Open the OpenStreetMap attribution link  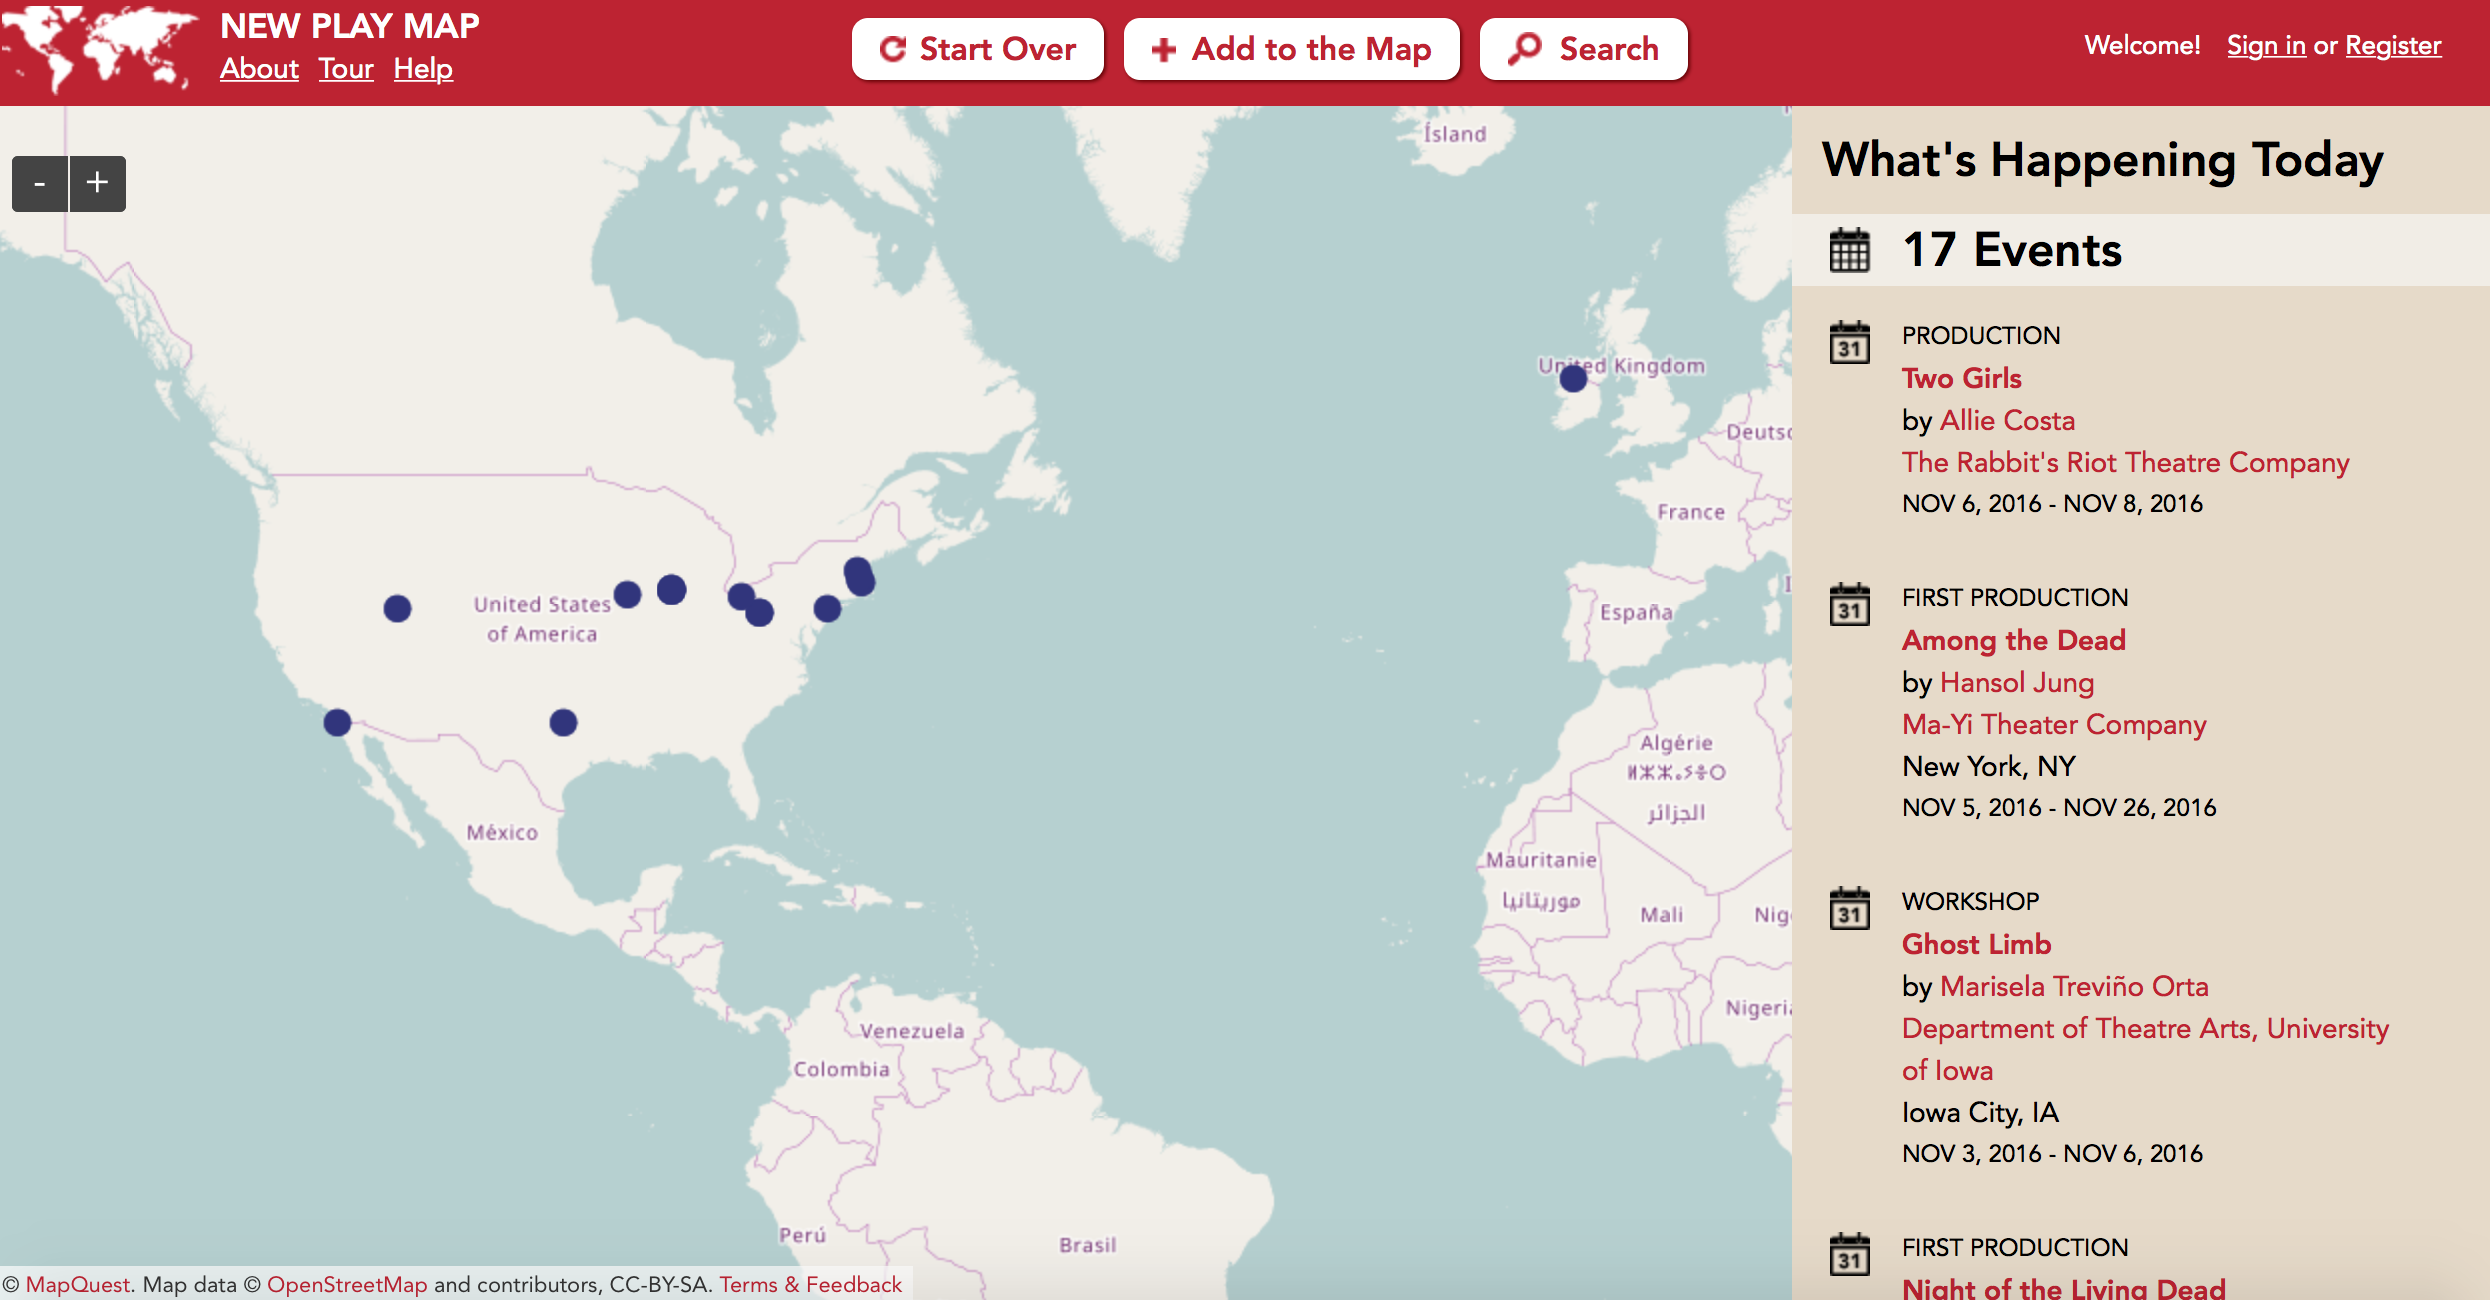[x=346, y=1285]
